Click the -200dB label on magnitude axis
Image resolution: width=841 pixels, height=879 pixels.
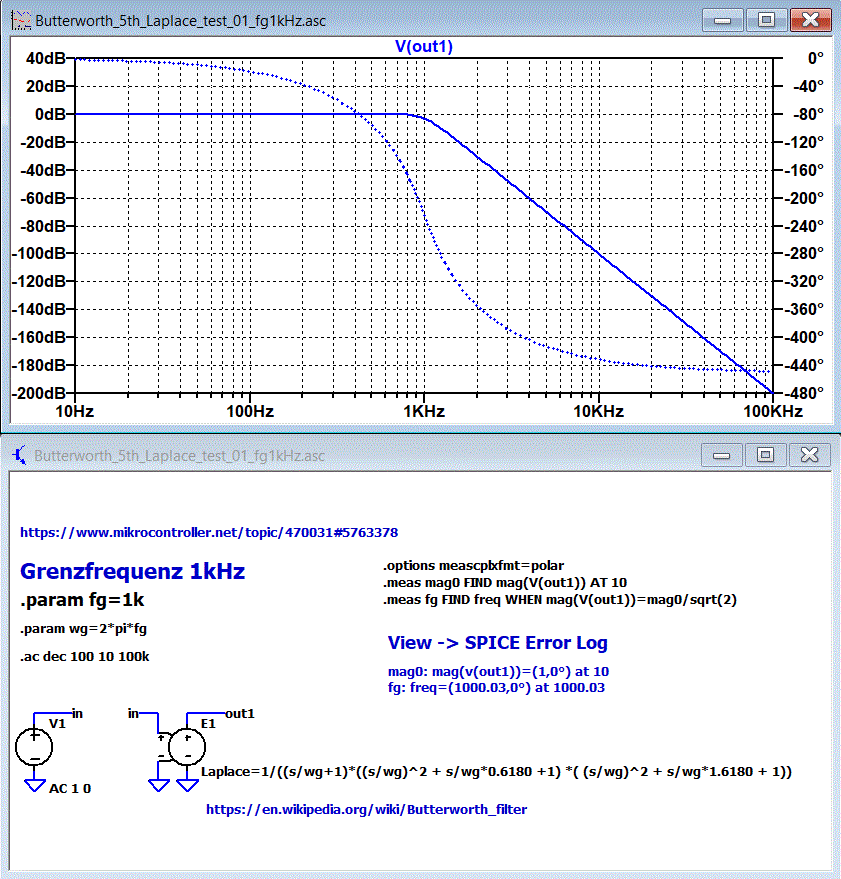point(39,393)
